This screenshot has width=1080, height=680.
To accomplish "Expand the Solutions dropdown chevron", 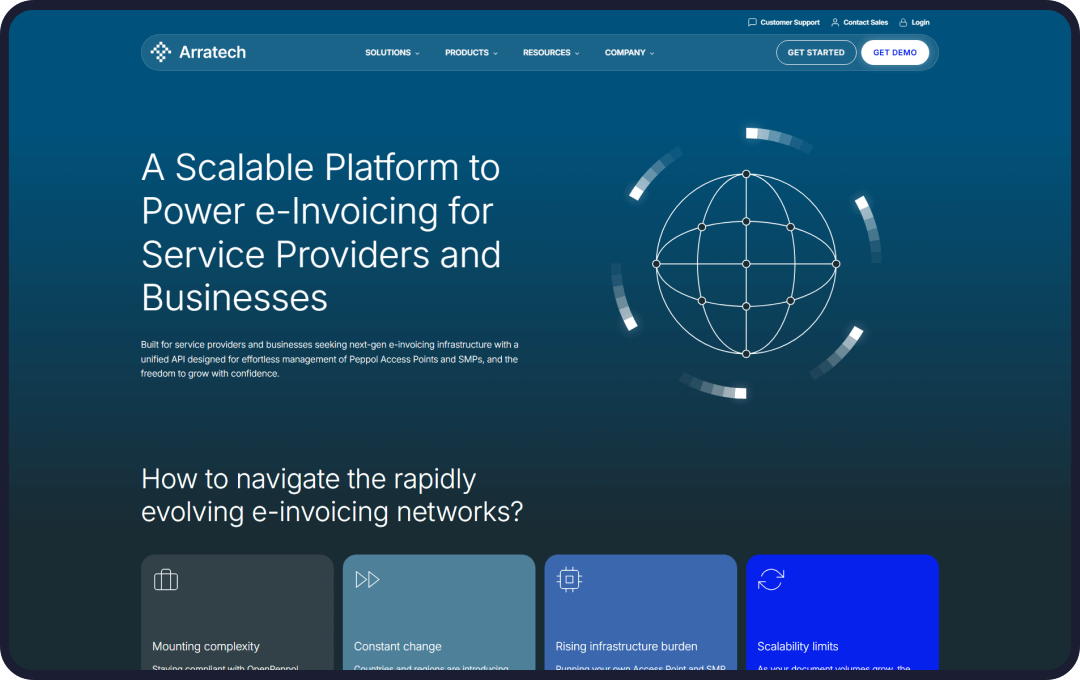I will pos(417,53).
